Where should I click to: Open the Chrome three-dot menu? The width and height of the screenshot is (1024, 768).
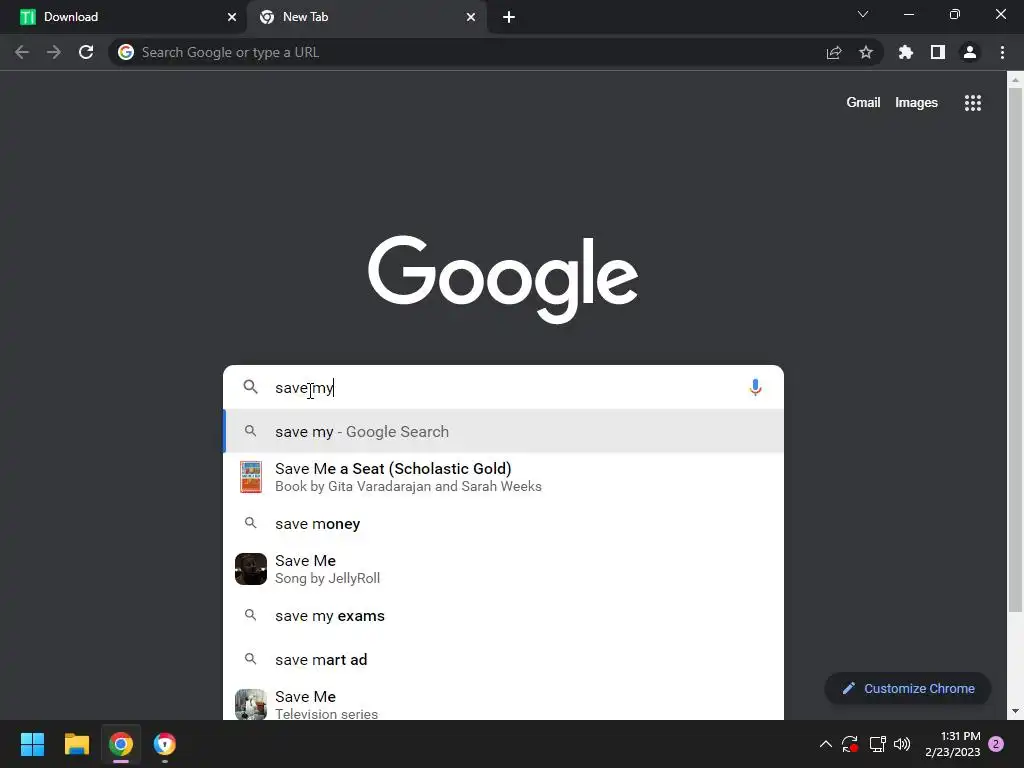click(1002, 52)
